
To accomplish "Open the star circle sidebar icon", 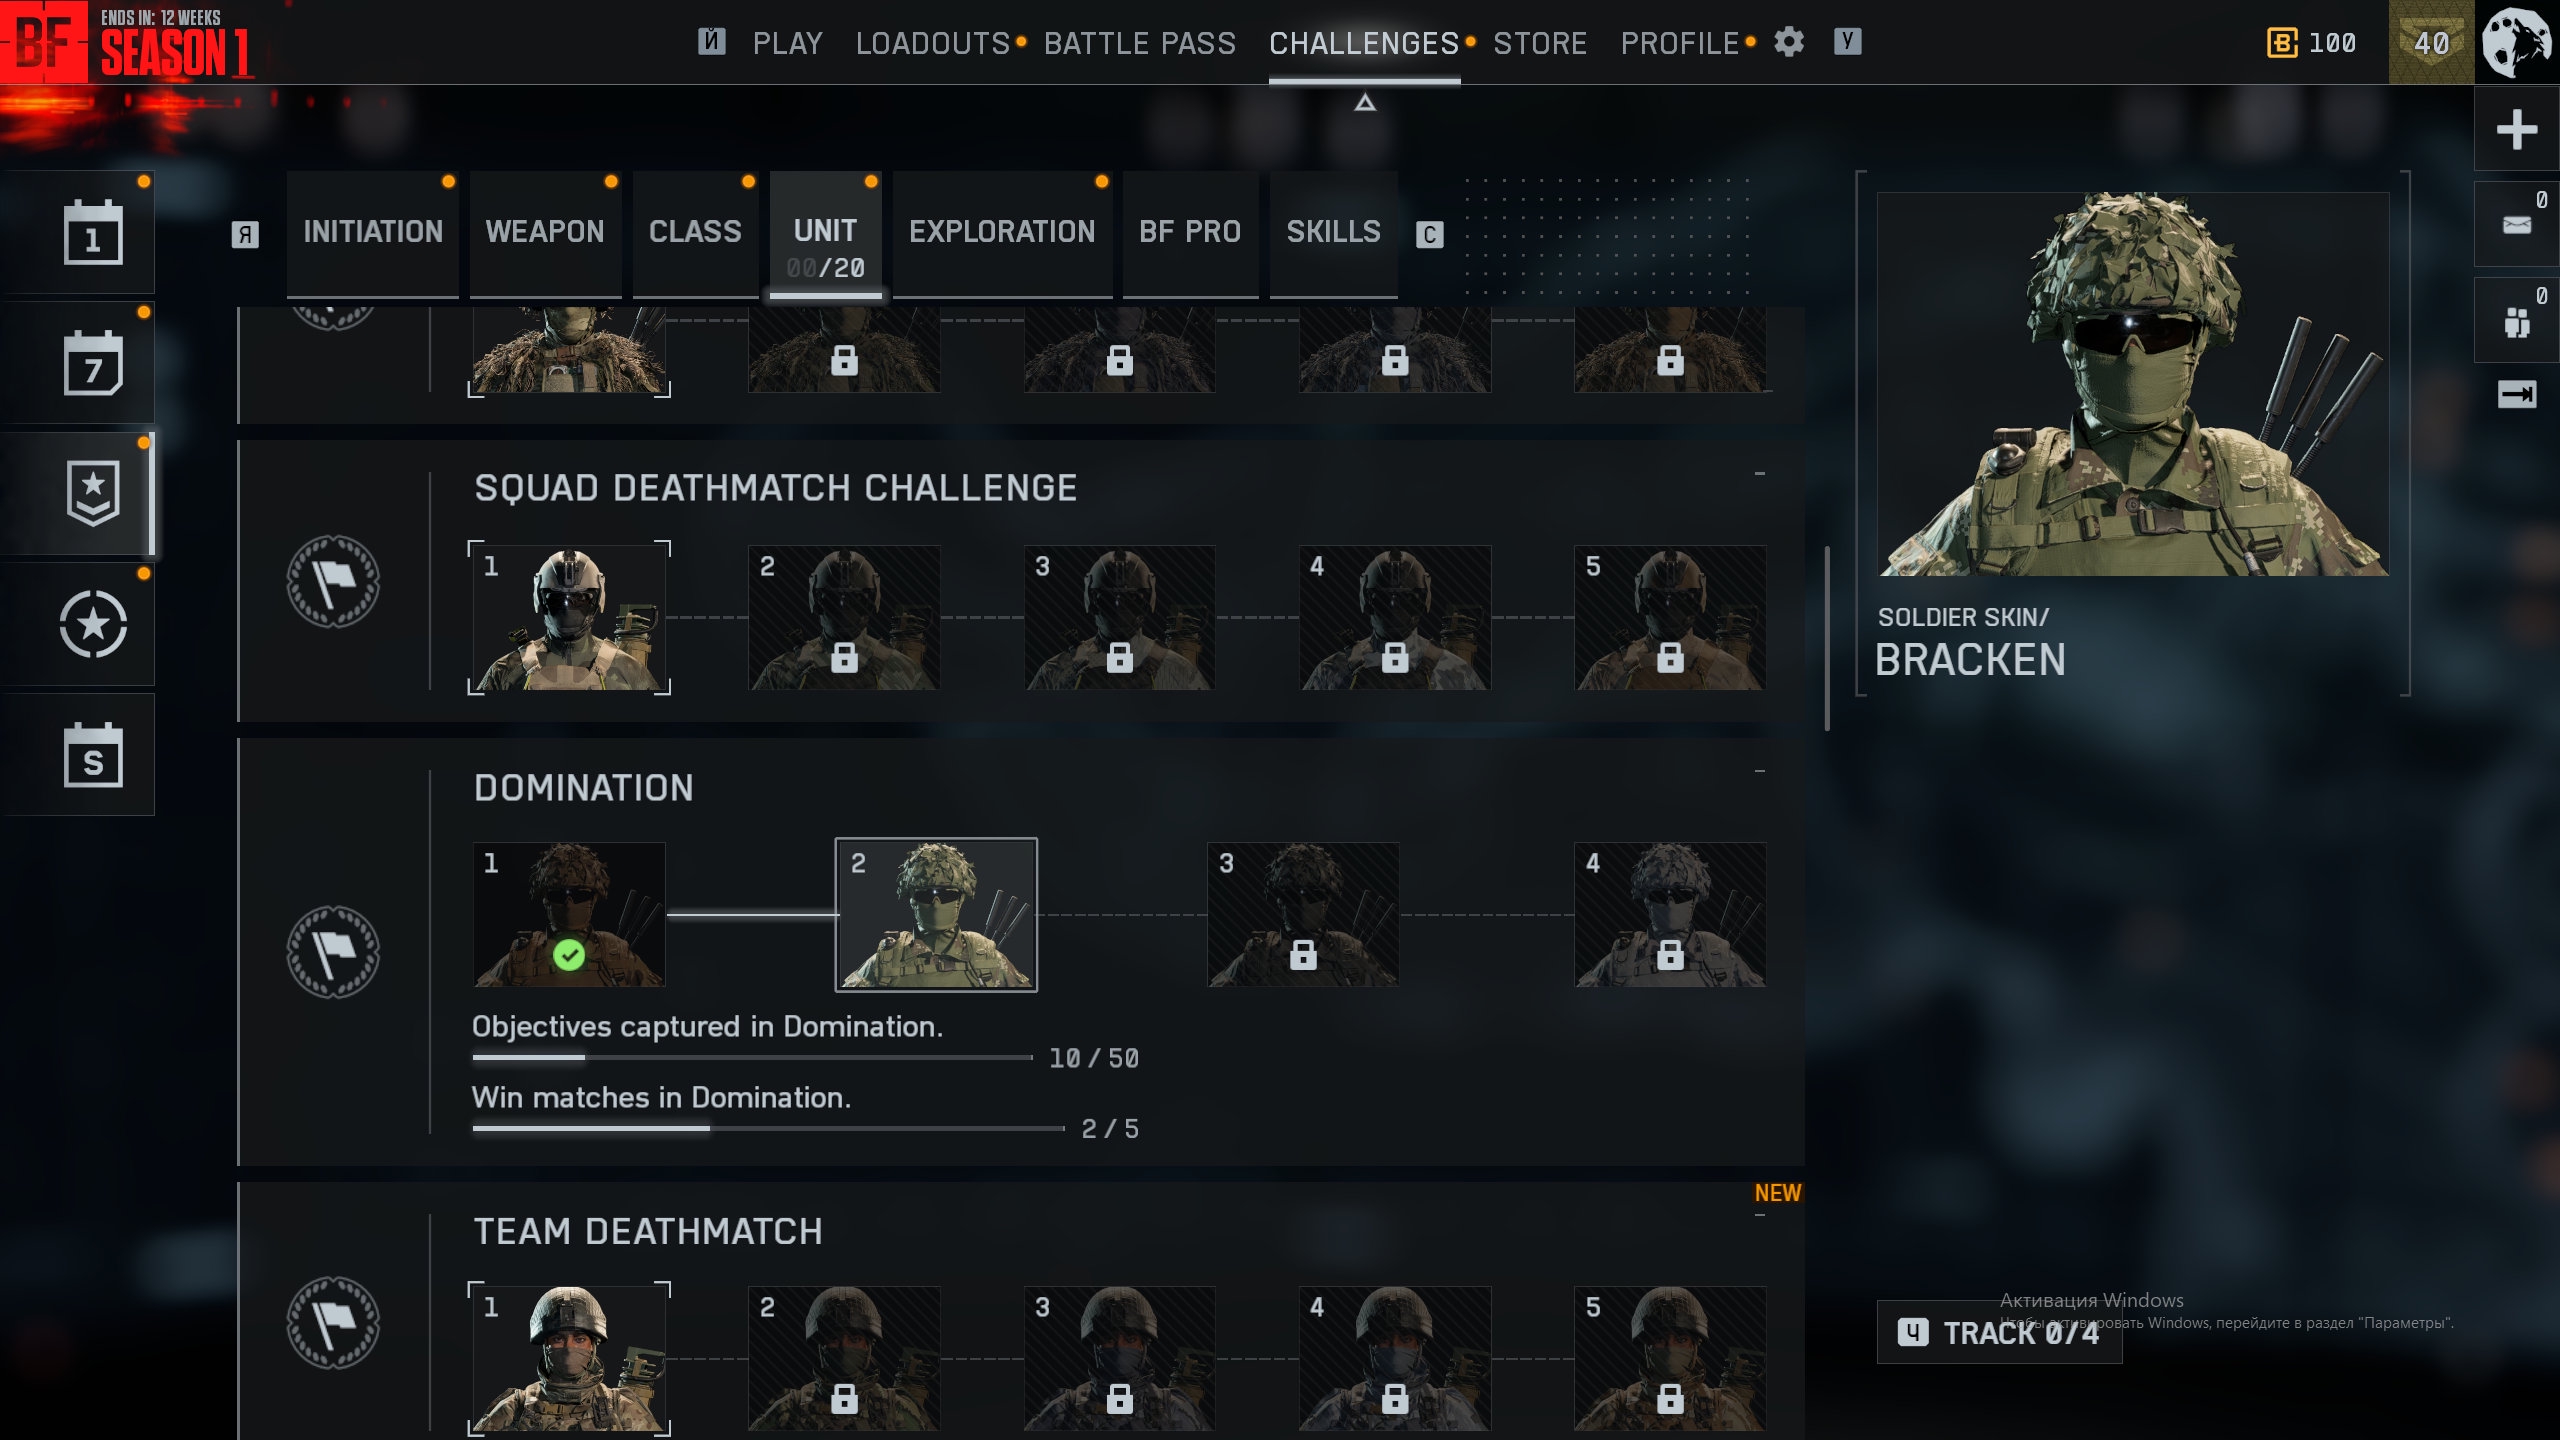I will click(93, 624).
